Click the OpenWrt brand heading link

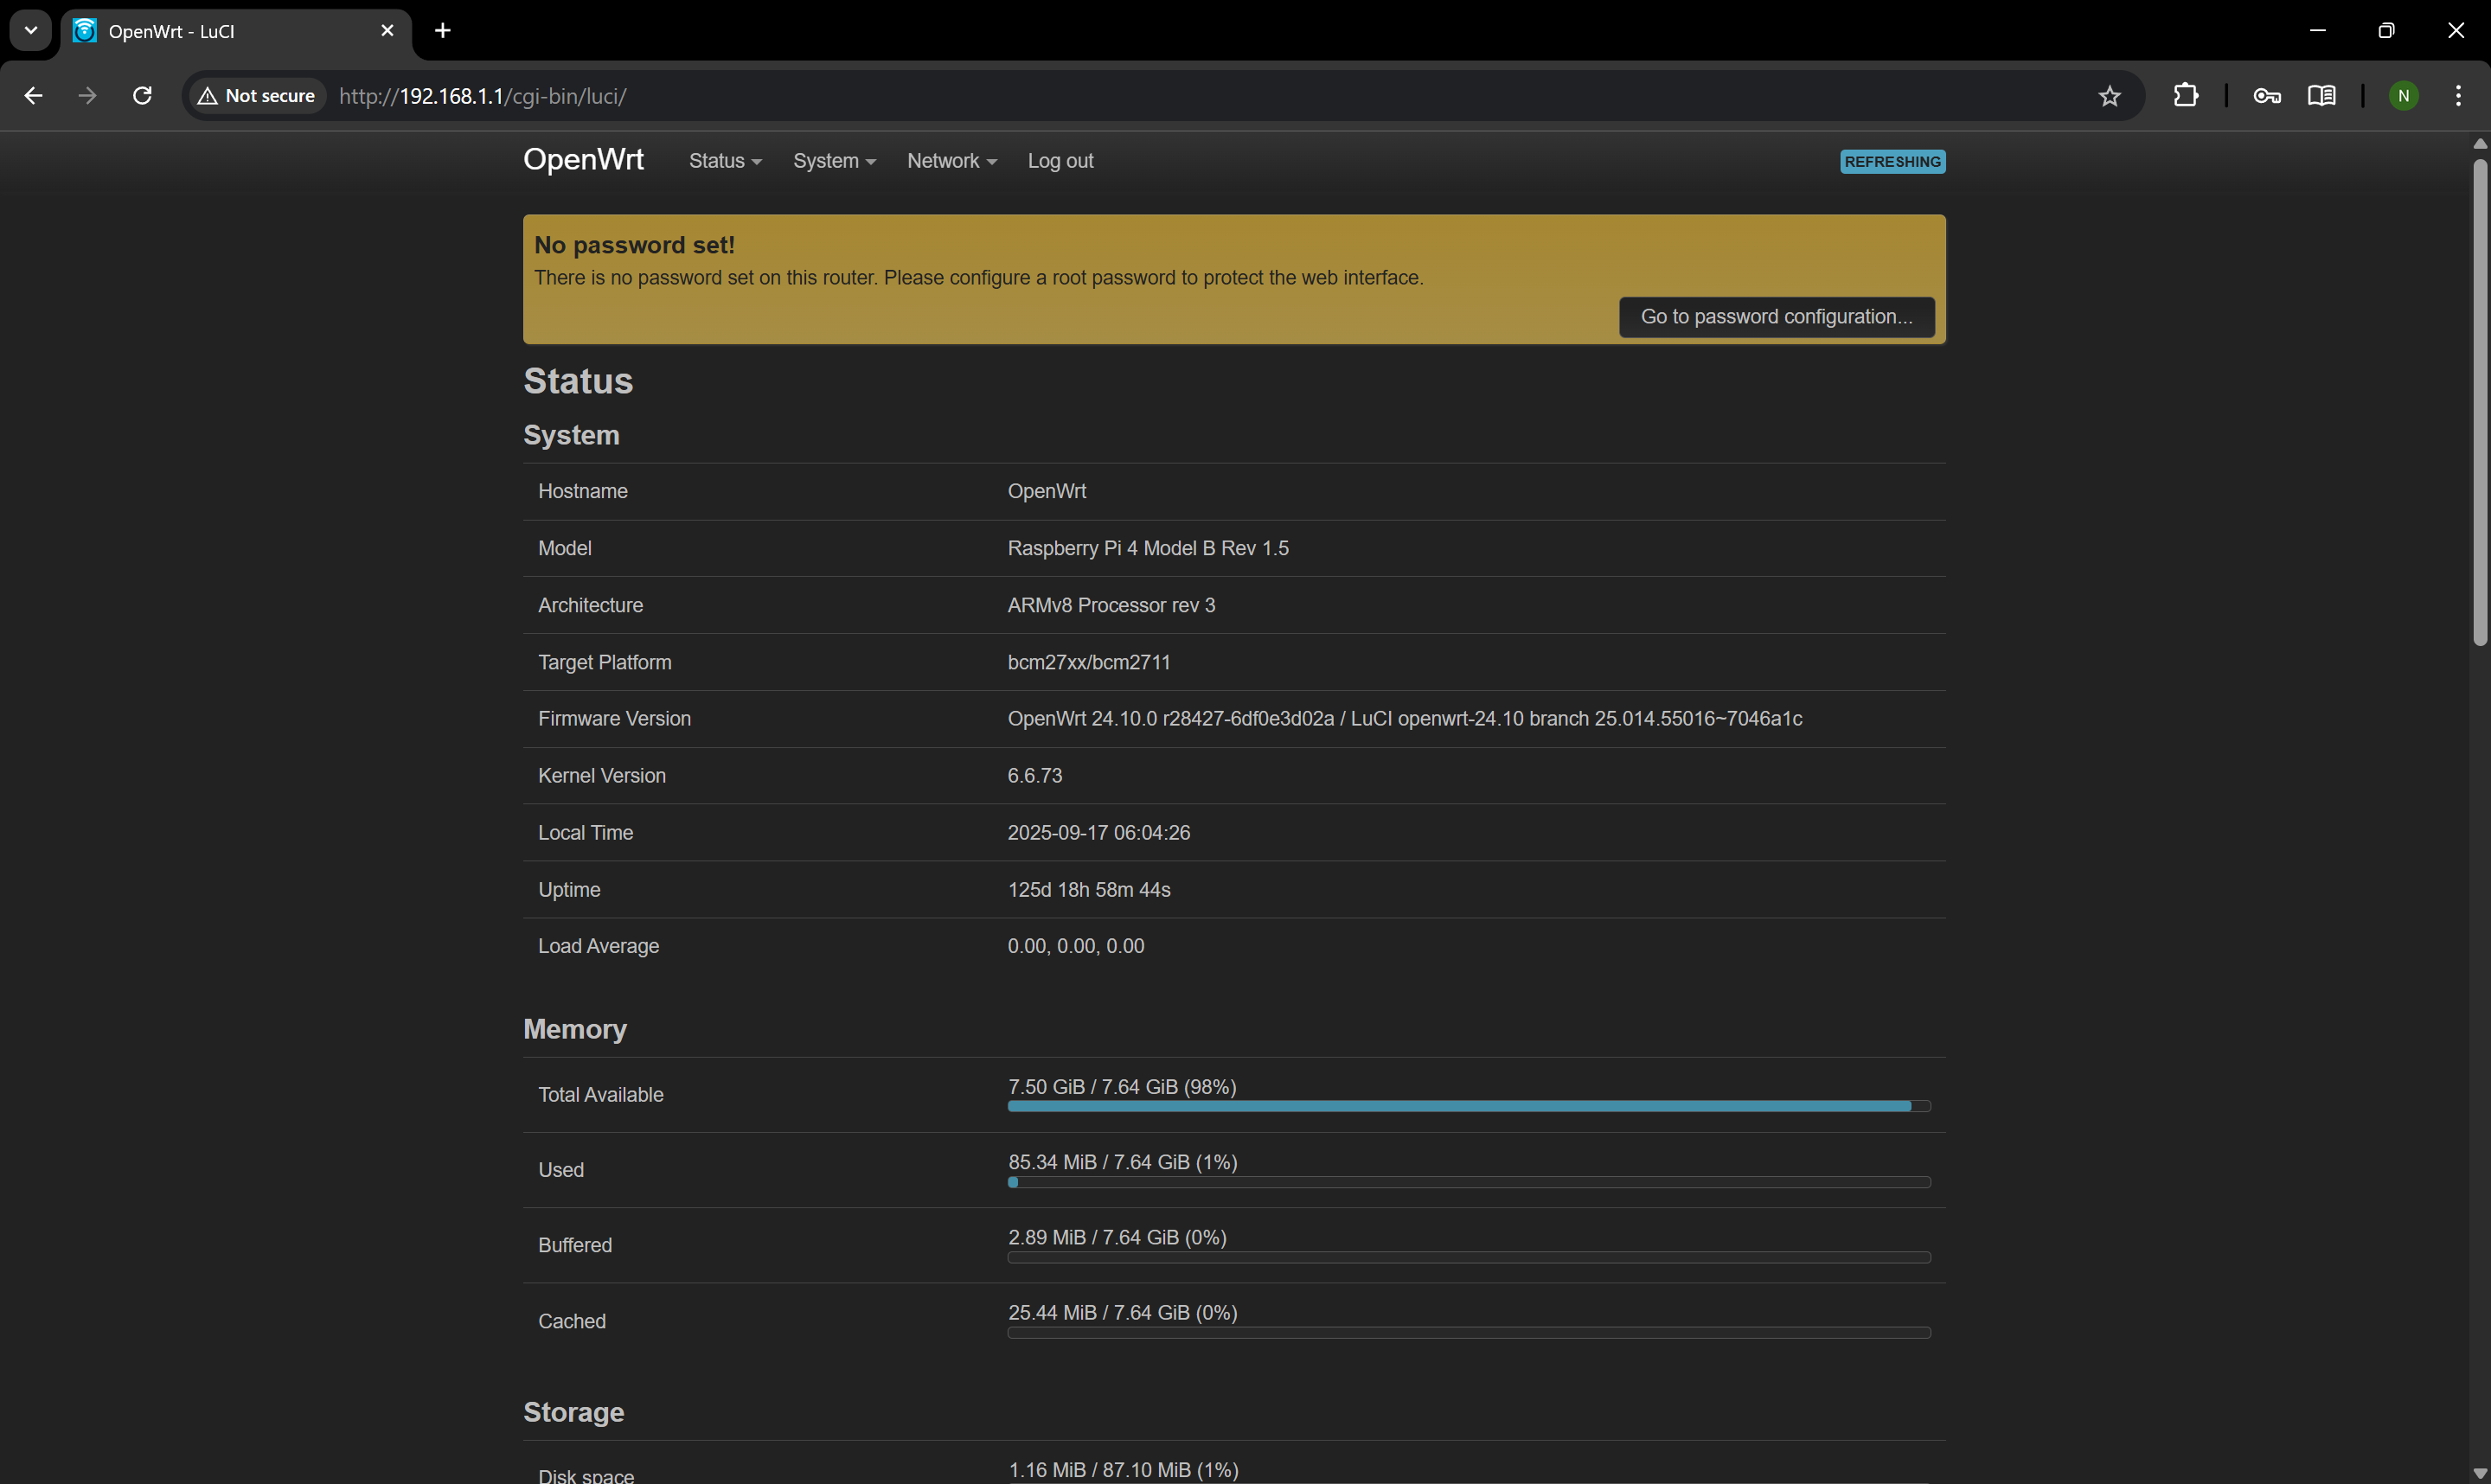click(x=583, y=159)
